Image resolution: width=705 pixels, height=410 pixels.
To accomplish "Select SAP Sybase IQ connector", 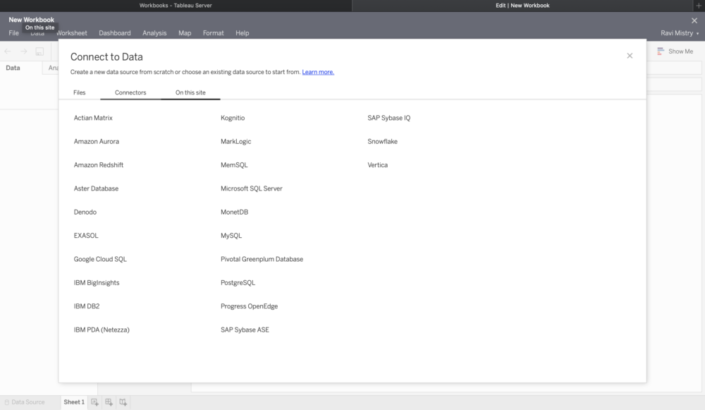I will [389, 118].
